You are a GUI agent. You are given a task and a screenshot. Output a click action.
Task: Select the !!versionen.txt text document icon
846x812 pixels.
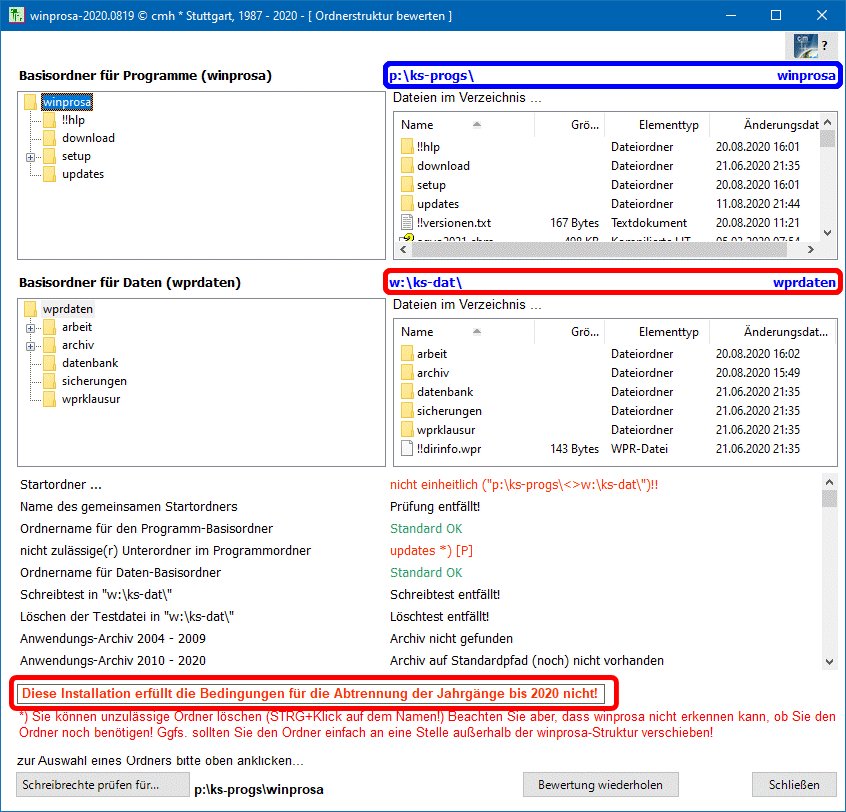click(407, 223)
